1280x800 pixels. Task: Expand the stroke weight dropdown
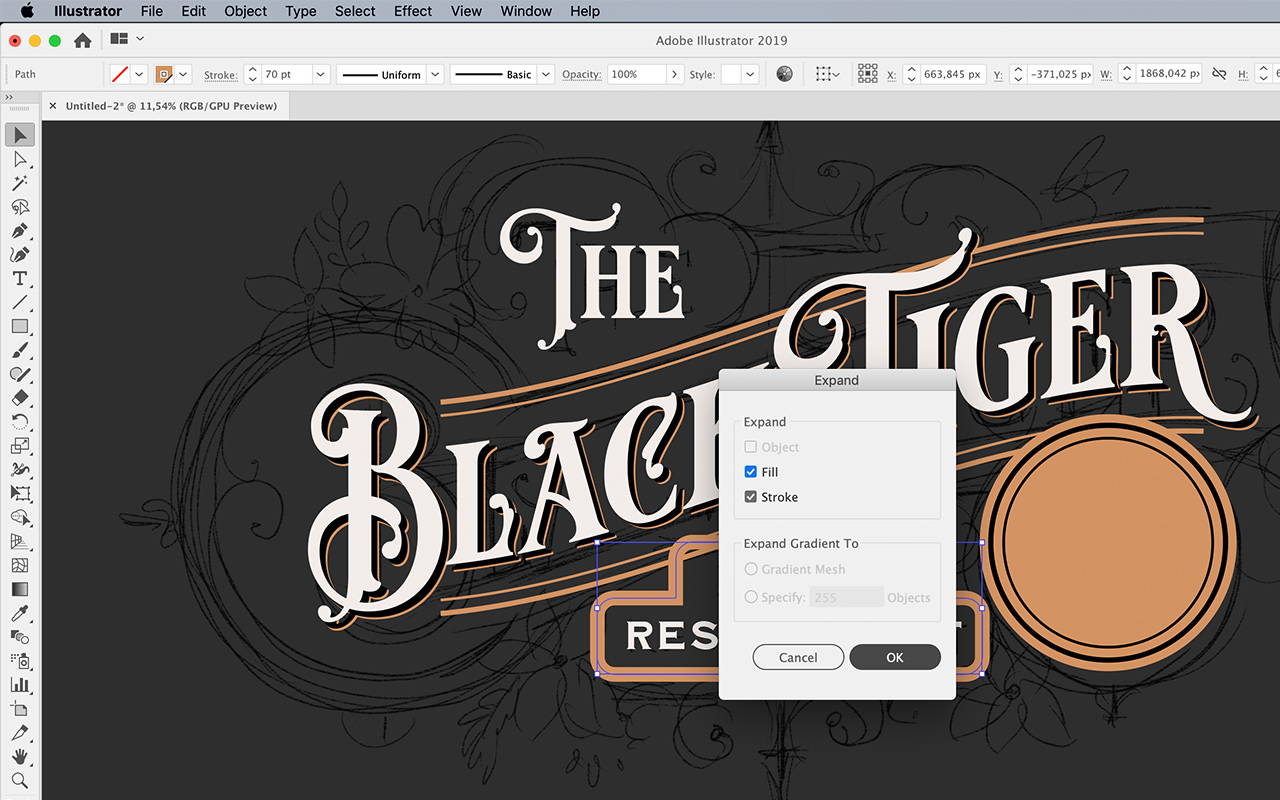321,74
